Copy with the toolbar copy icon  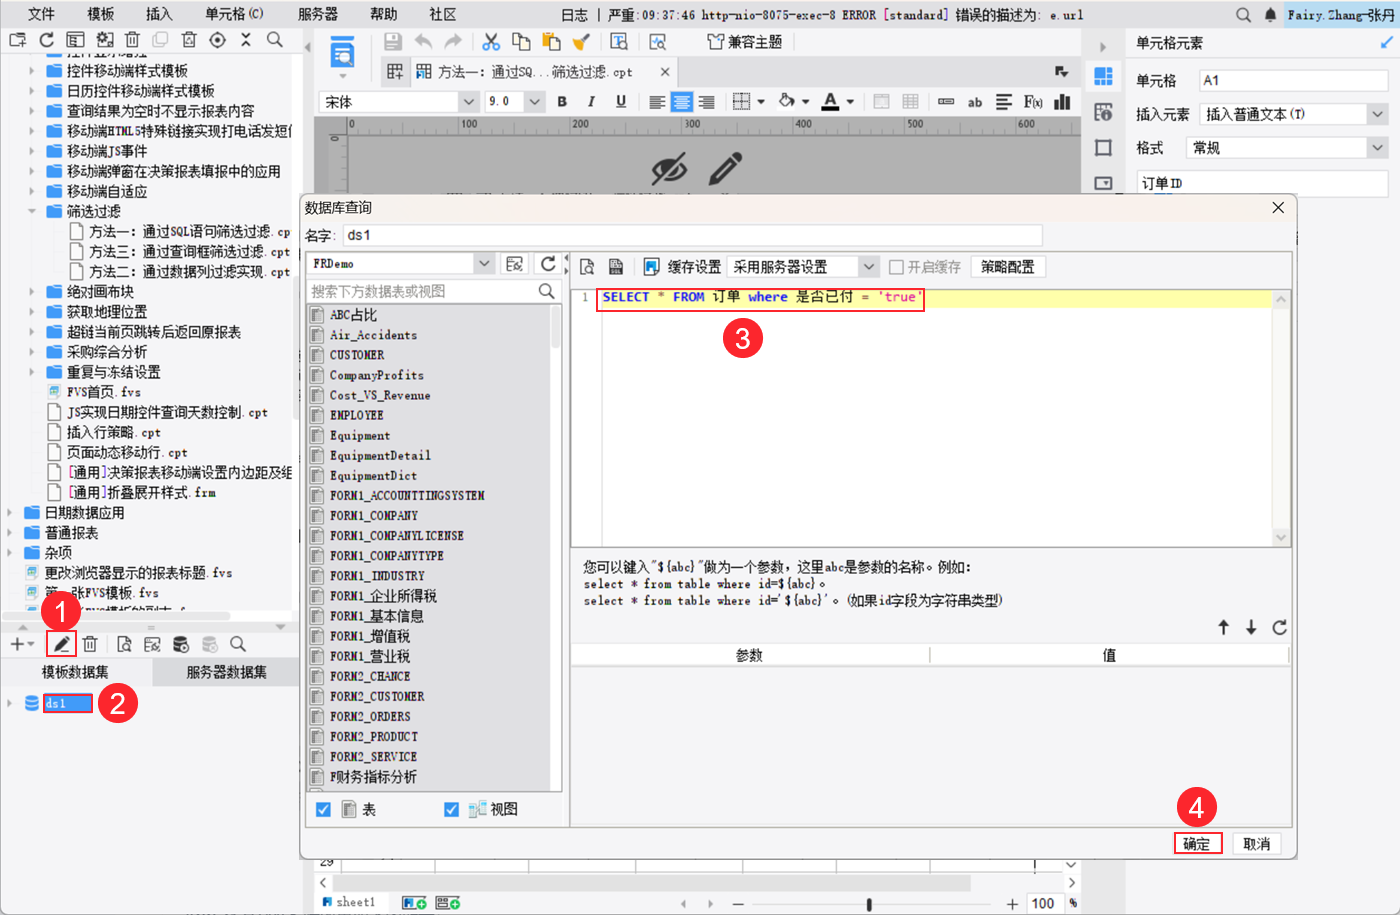[x=521, y=42]
